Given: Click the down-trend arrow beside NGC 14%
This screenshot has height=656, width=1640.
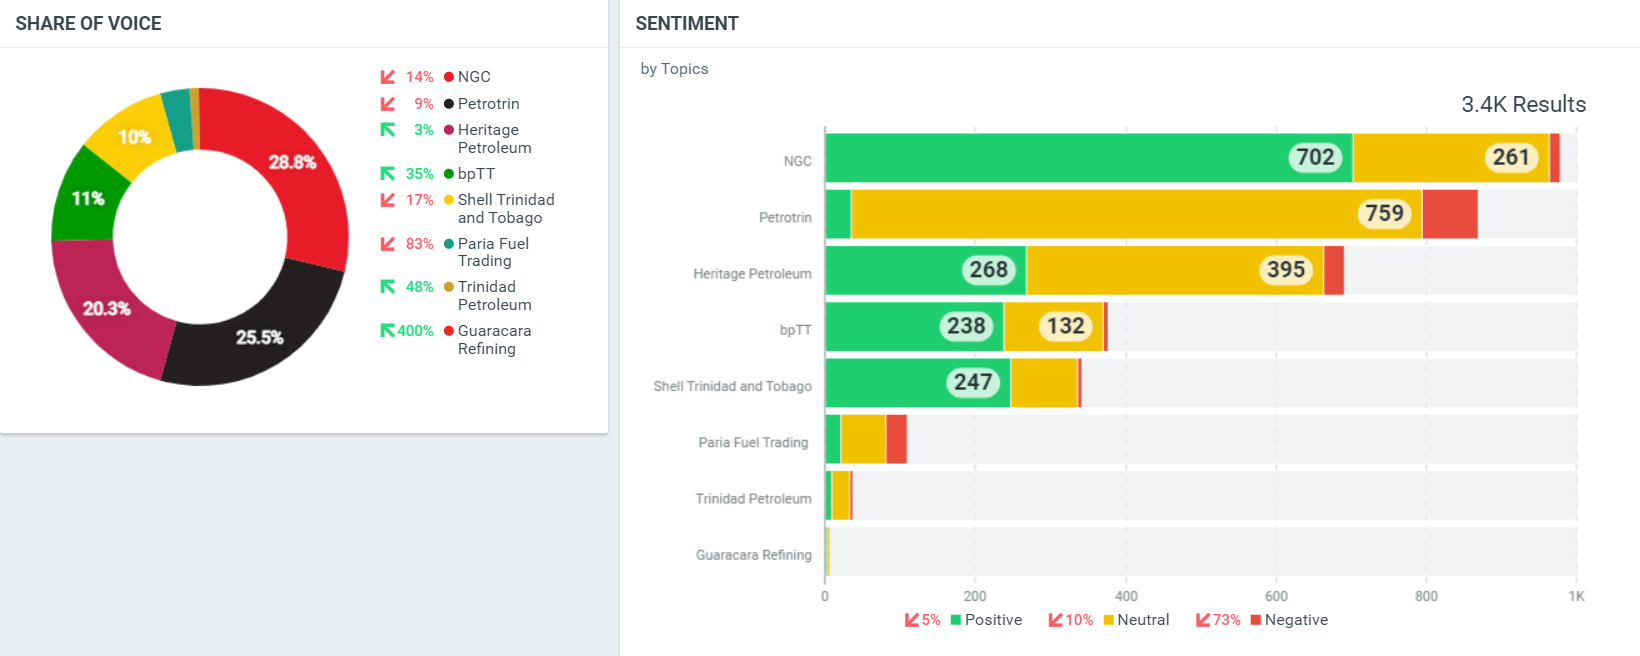Looking at the screenshot, I should click(x=387, y=77).
